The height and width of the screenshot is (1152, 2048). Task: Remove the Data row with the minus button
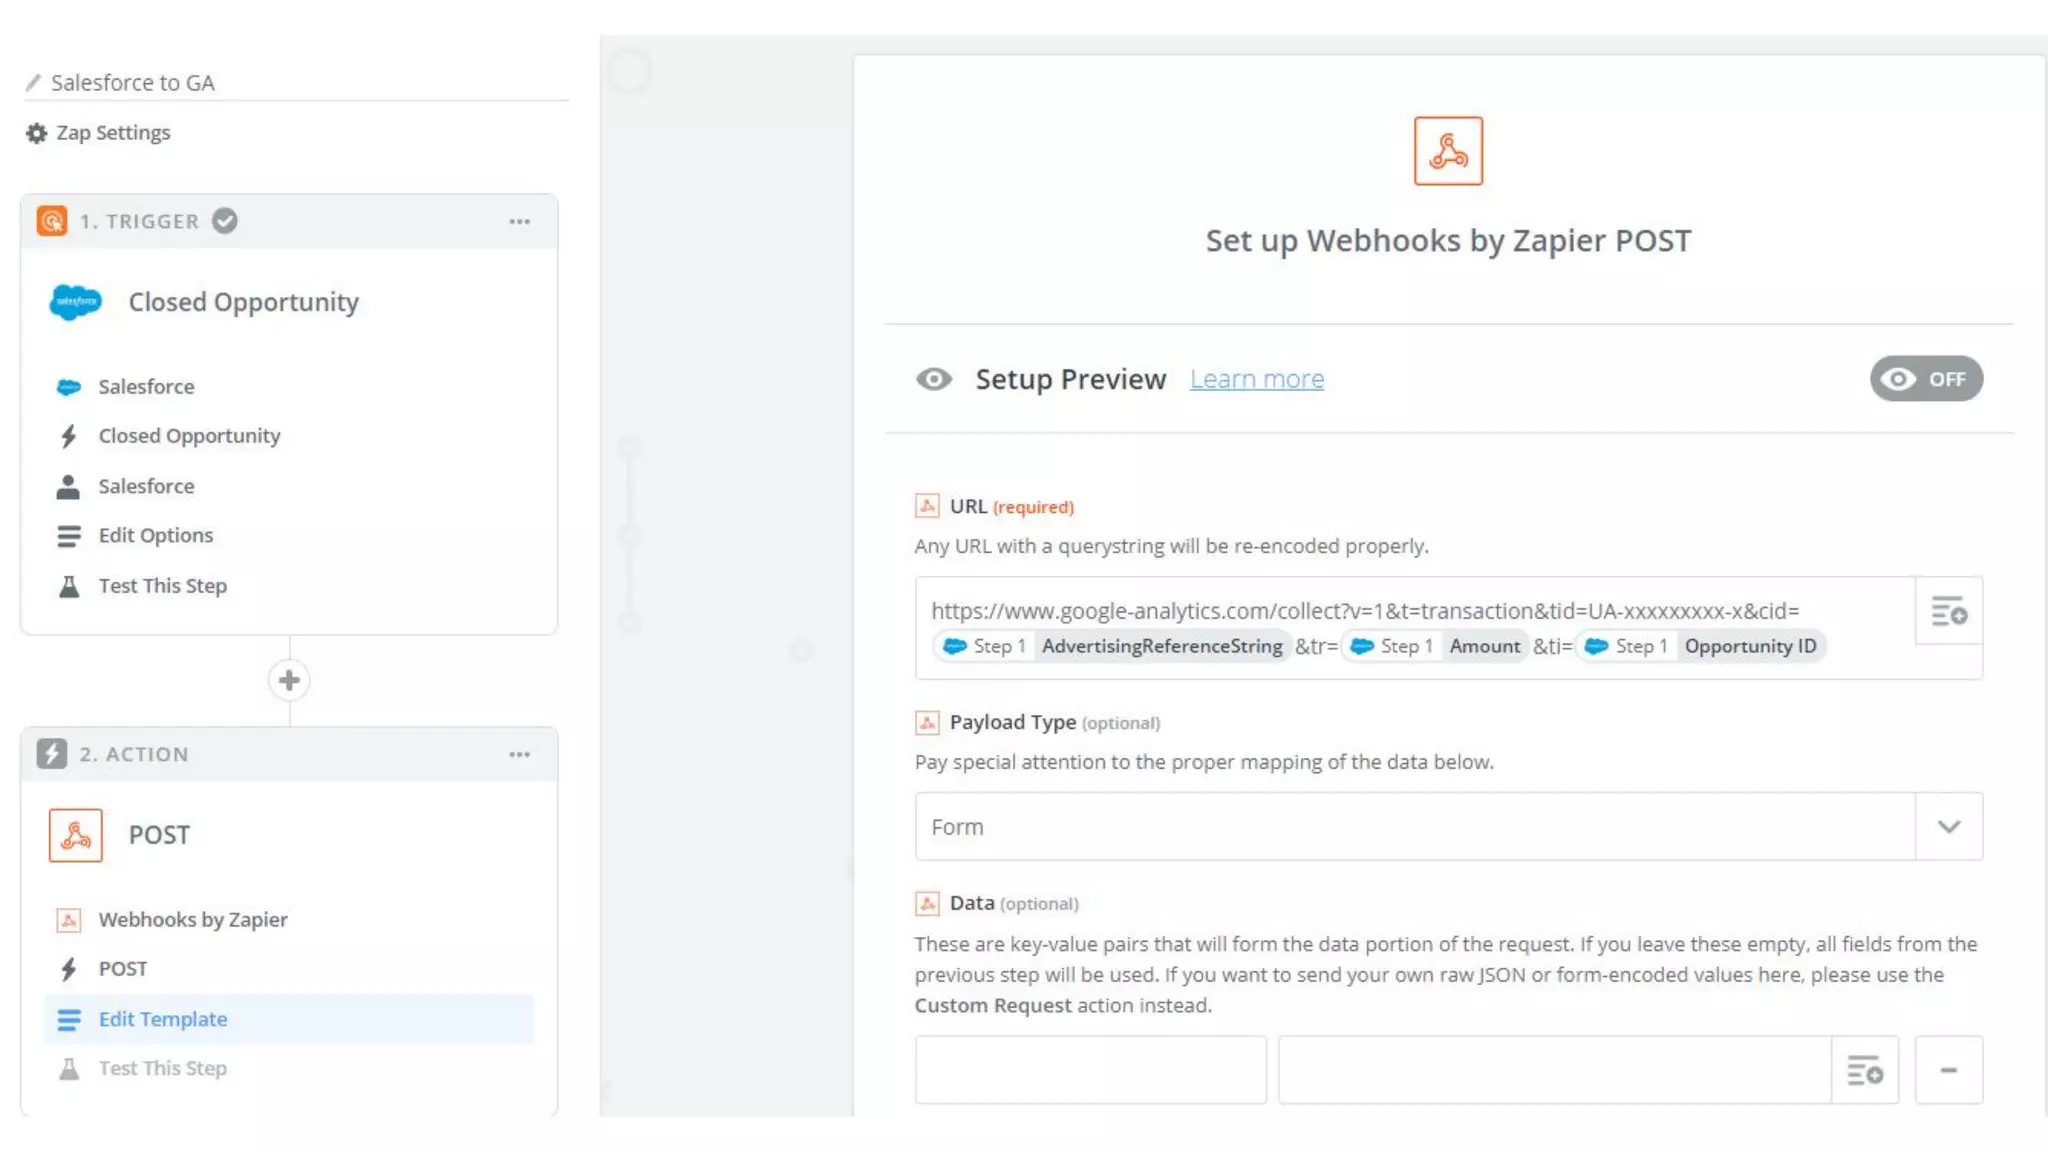click(x=1948, y=1070)
